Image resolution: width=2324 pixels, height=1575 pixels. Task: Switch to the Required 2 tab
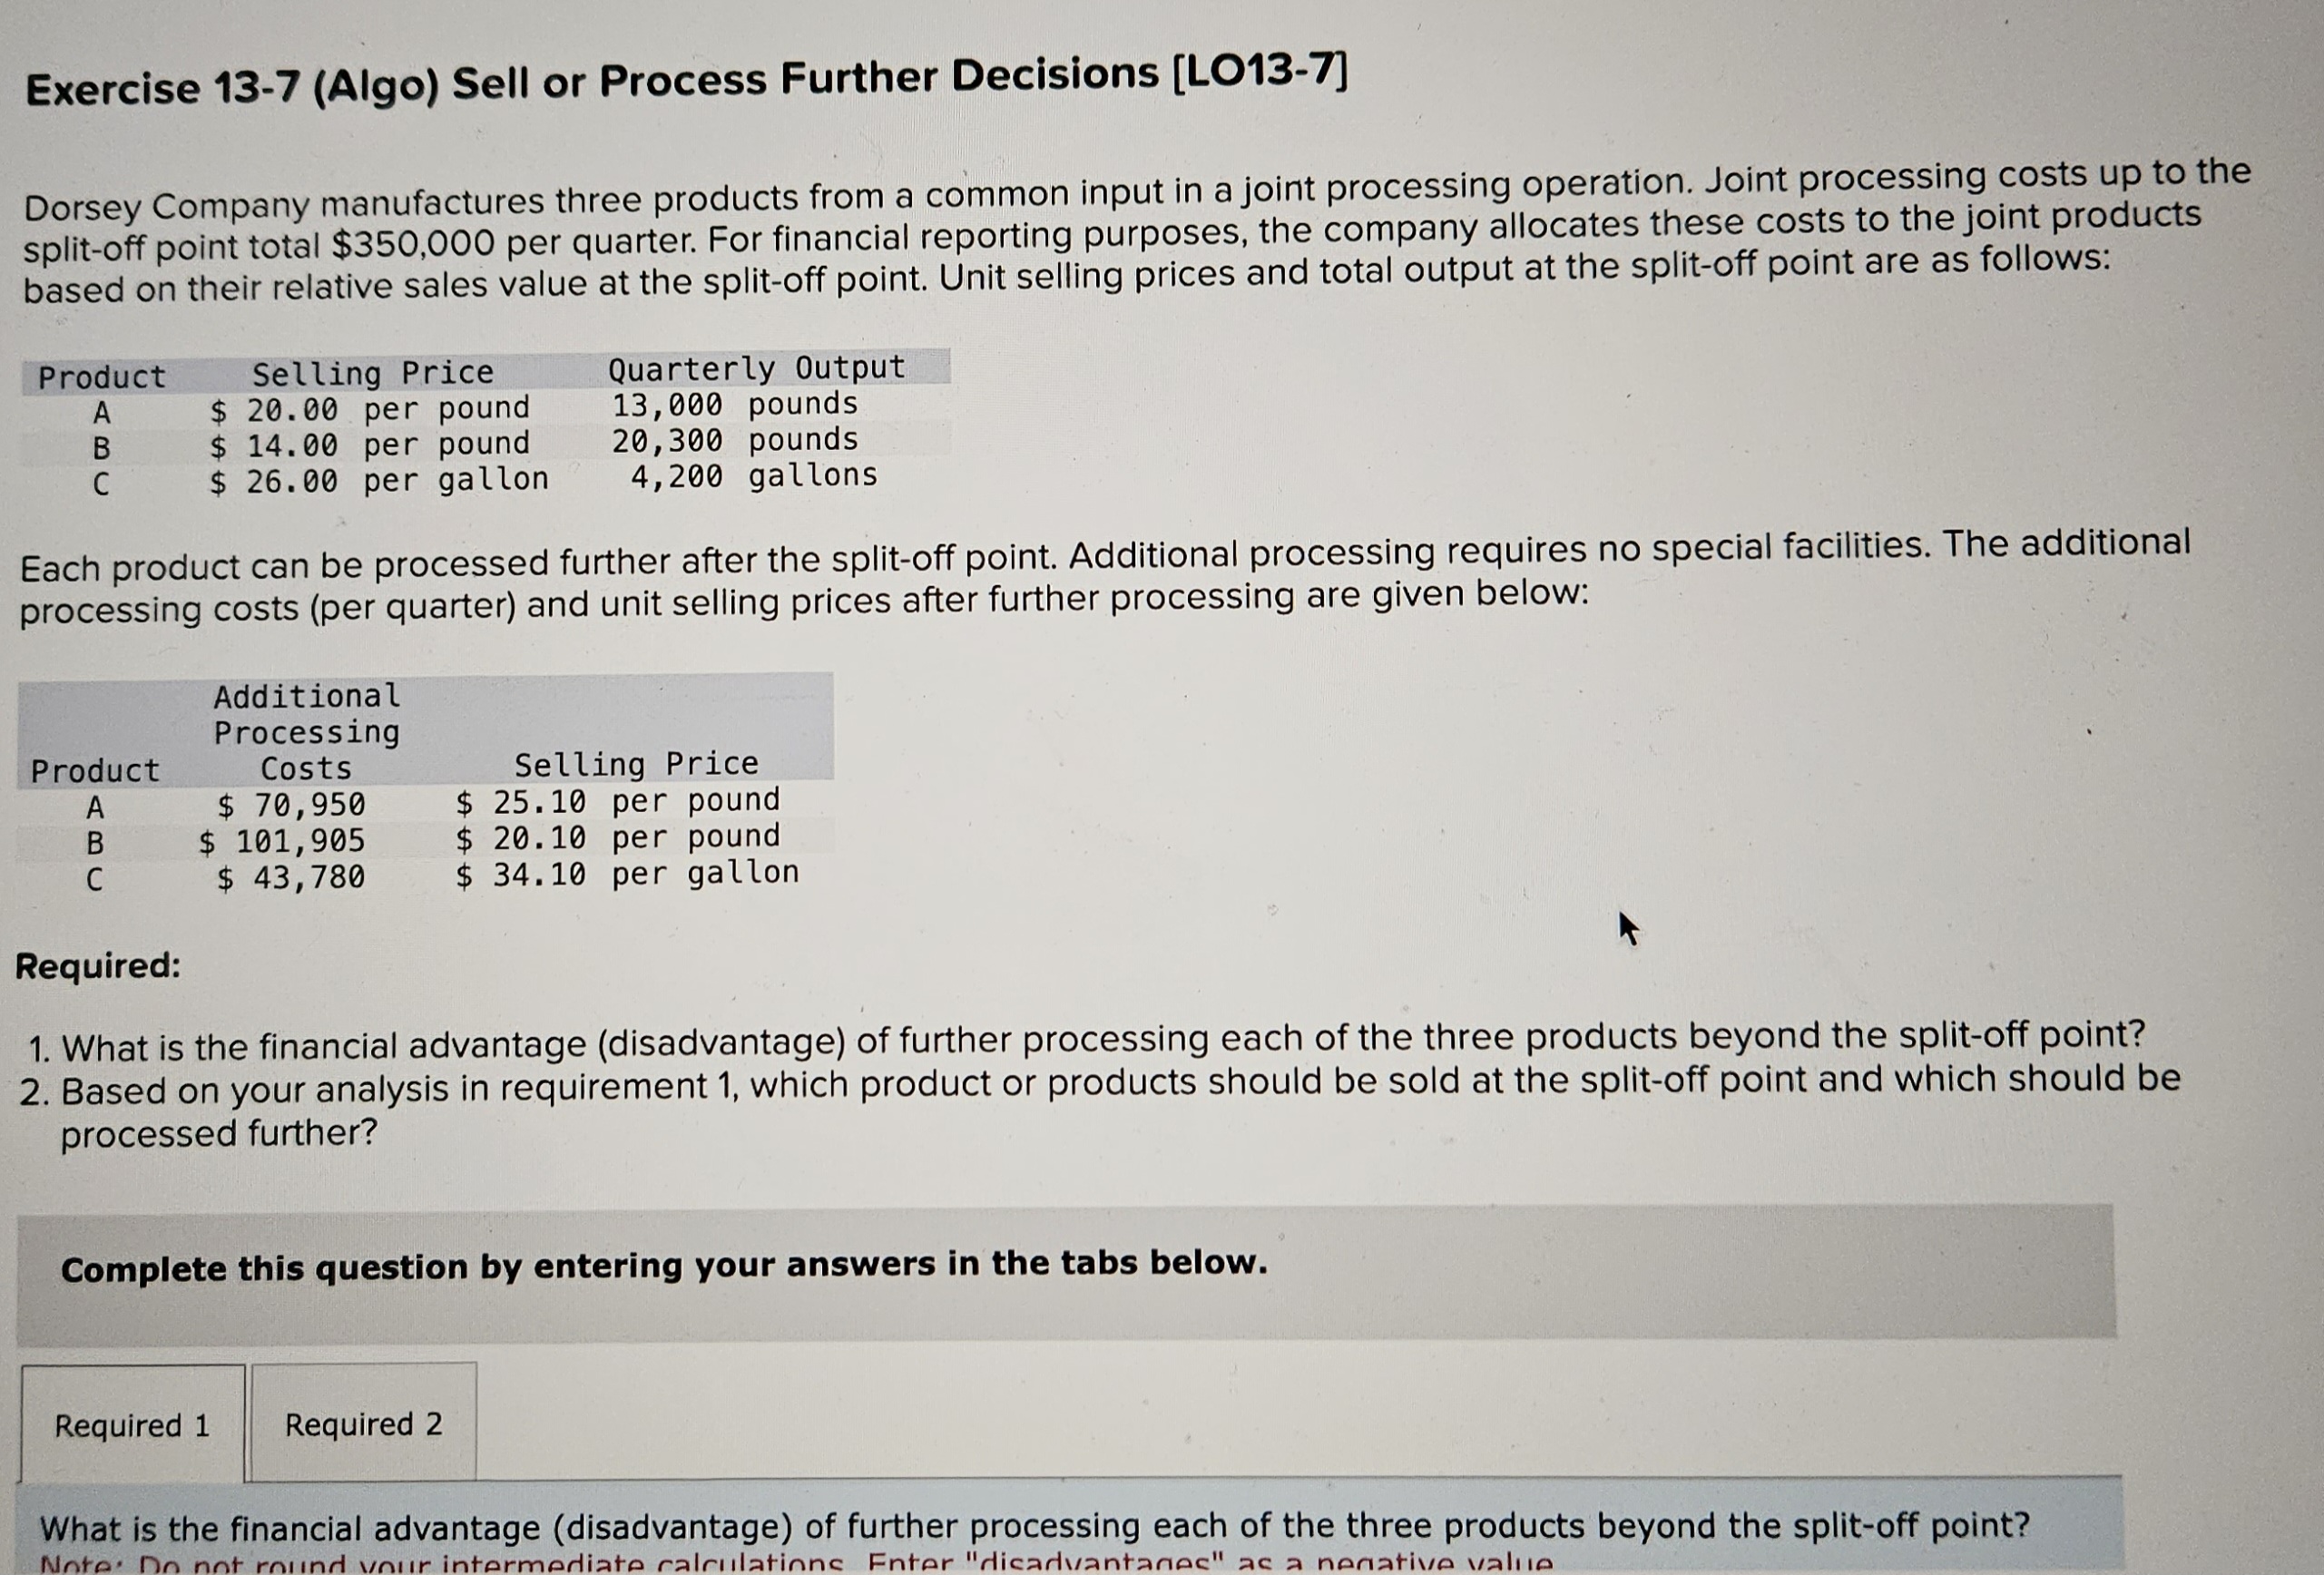click(x=363, y=1425)
